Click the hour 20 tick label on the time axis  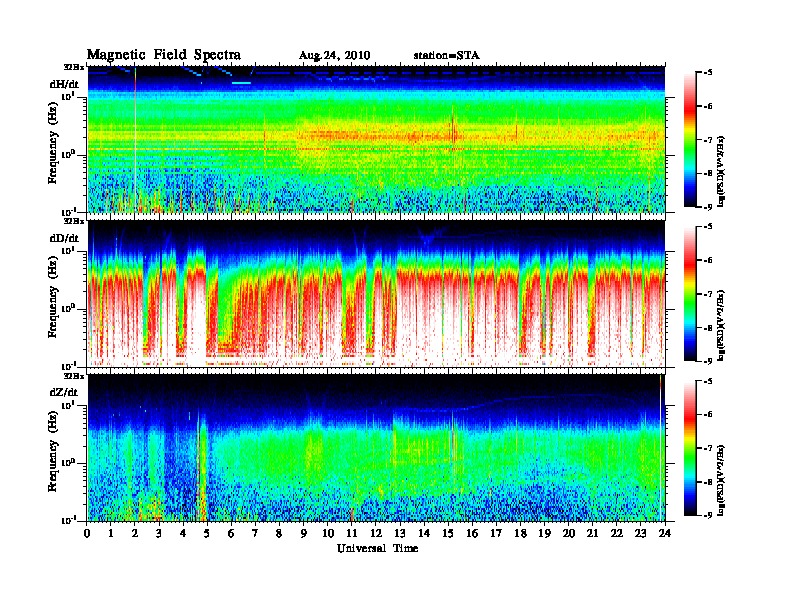coord(569,533)
